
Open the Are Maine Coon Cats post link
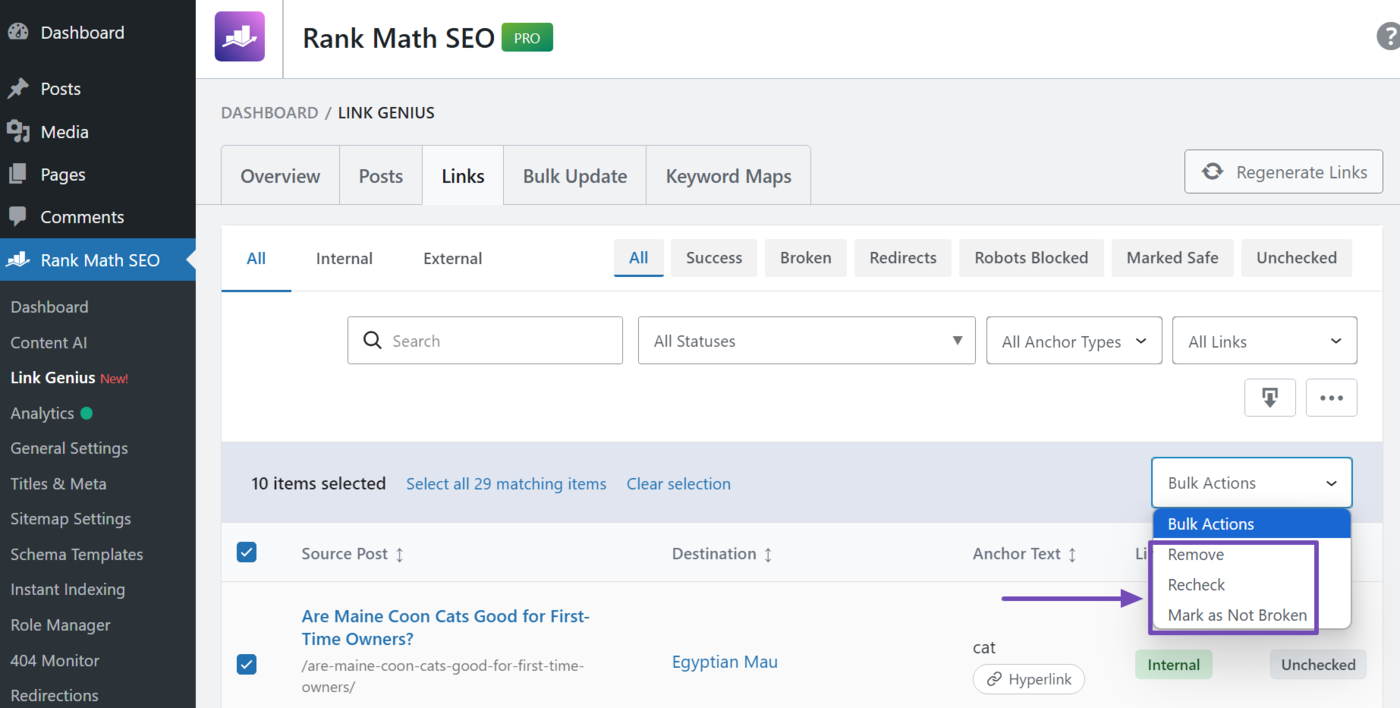point(445,627)
